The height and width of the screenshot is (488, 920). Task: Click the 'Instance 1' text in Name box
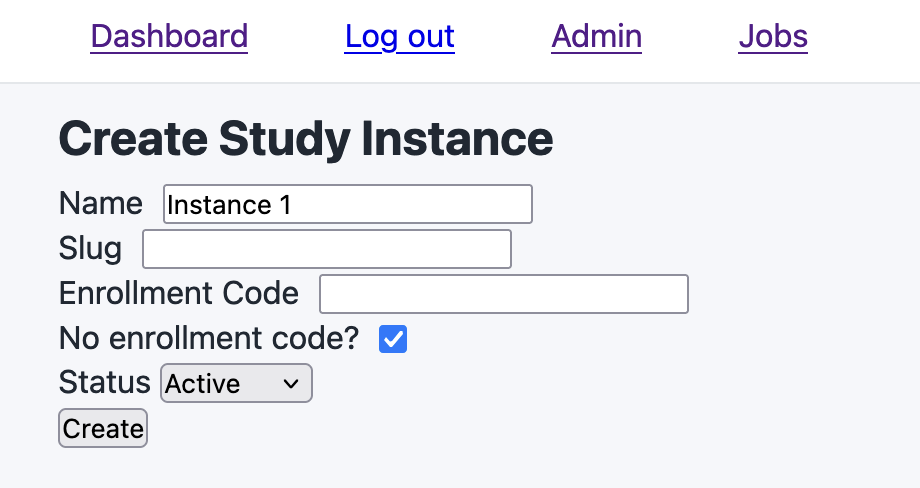[229, 205]
